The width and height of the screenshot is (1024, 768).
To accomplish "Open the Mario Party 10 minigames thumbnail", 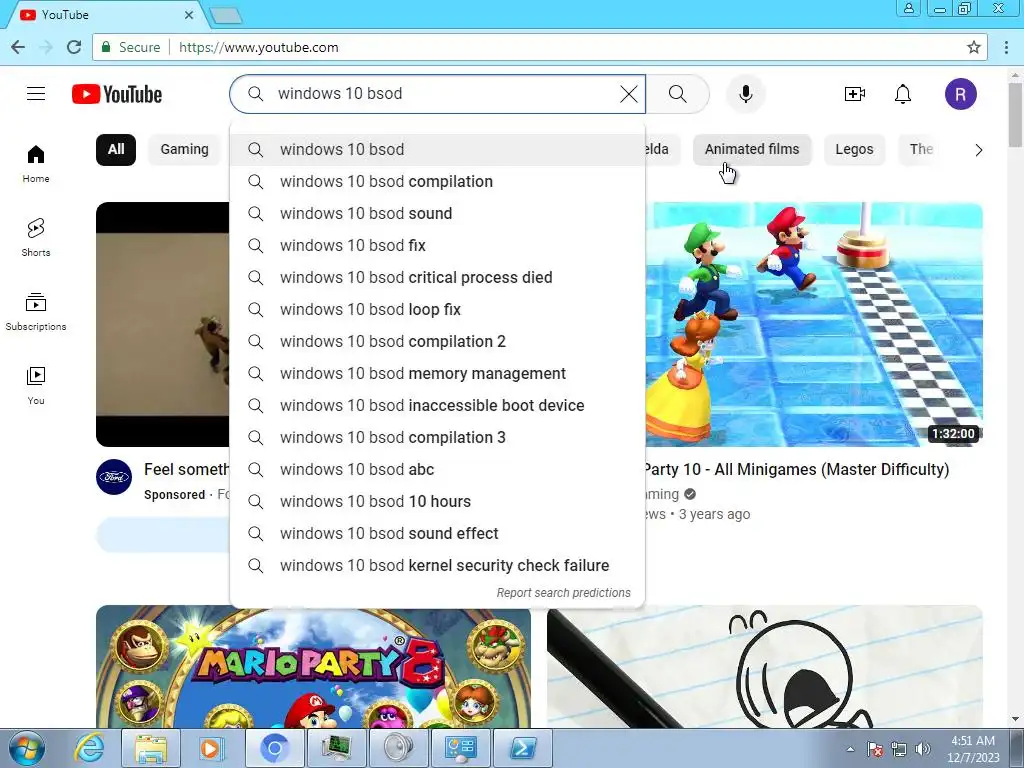I will (x=814, y=325).
